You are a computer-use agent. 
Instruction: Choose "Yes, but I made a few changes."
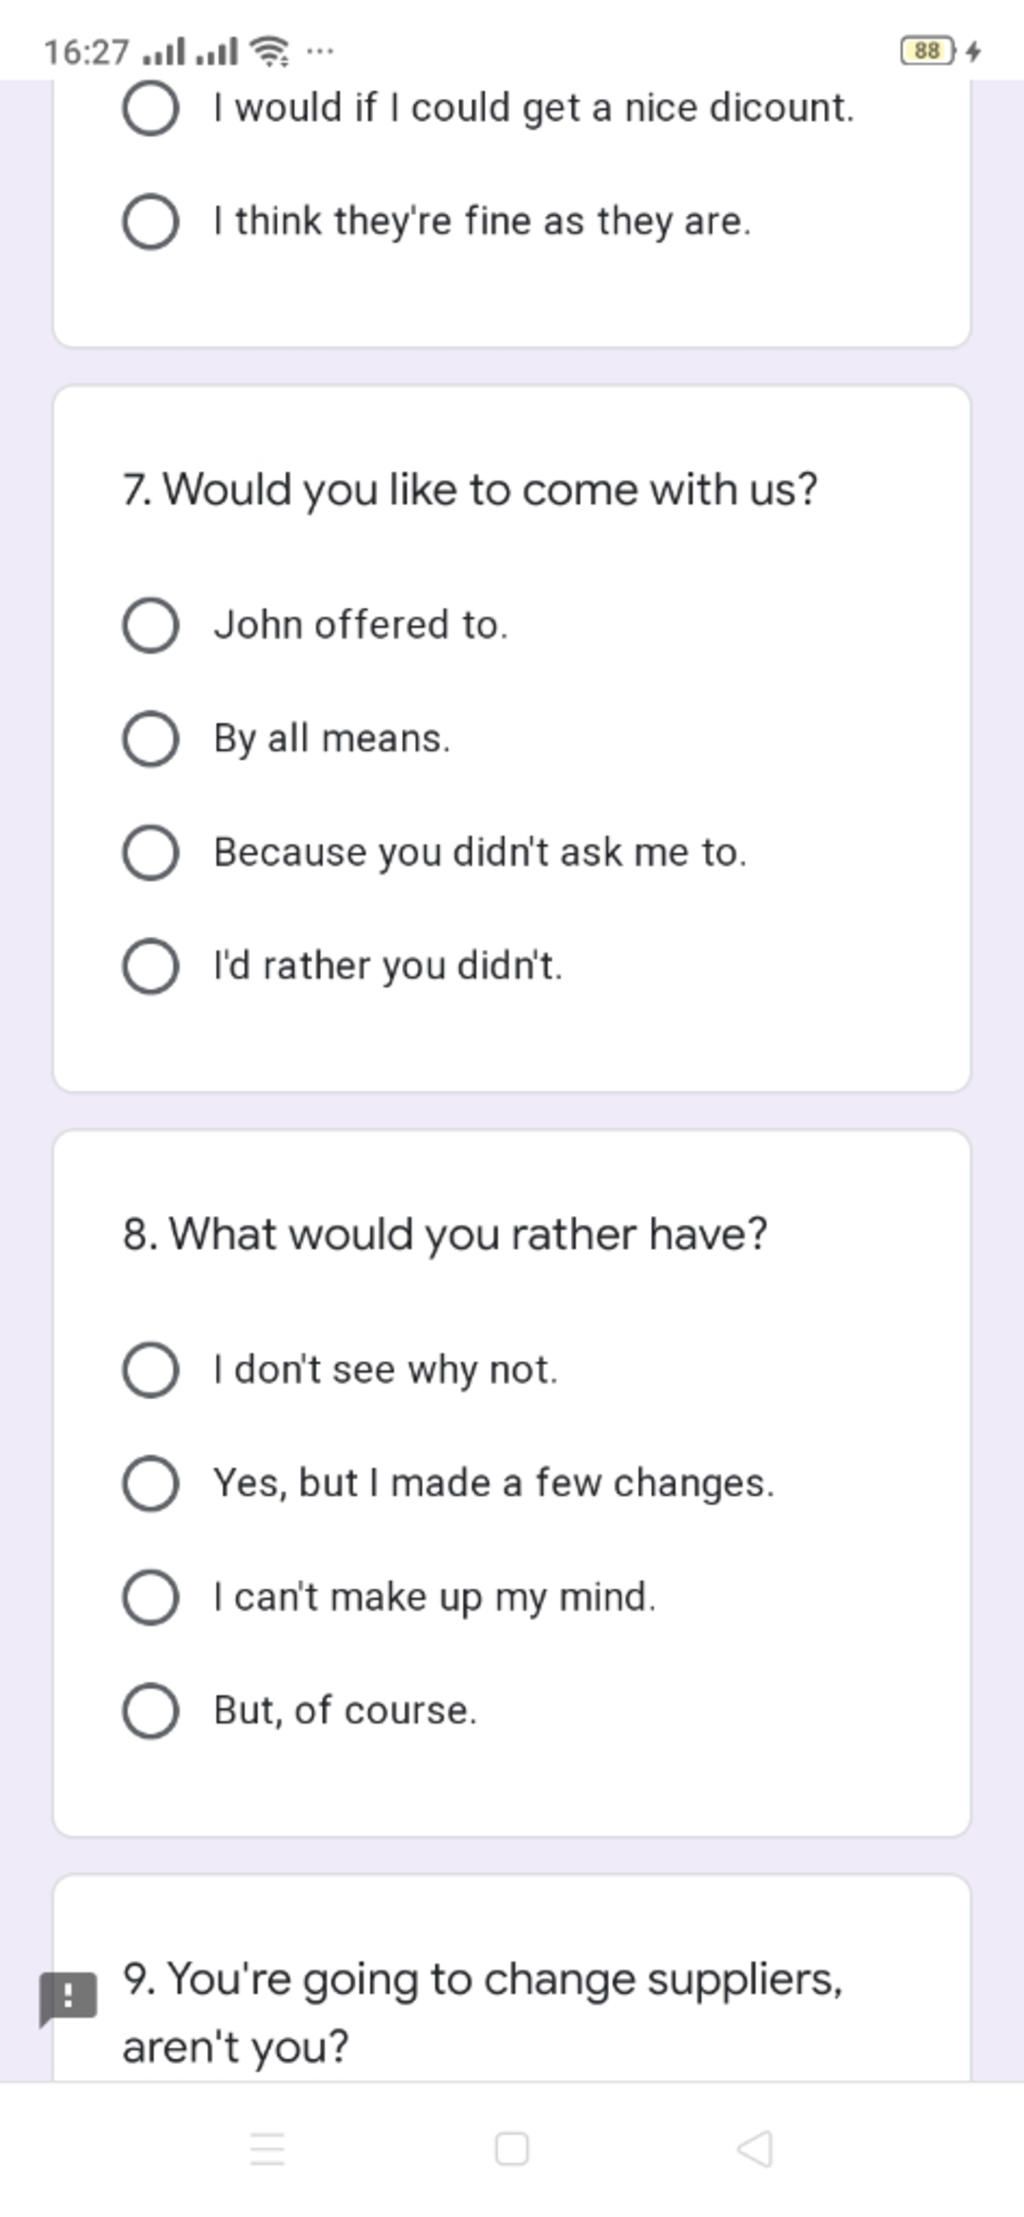point(448,1483)
